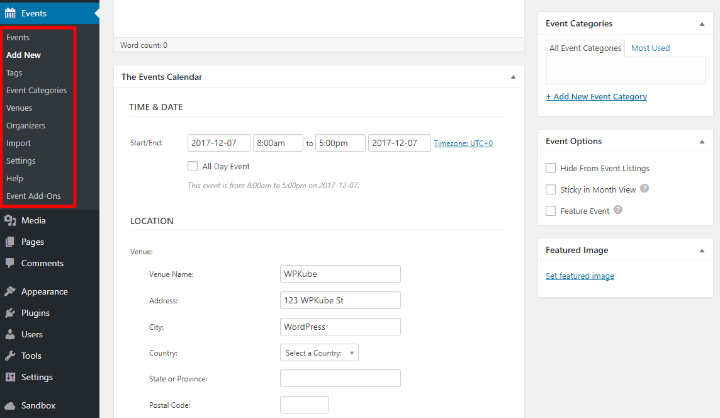This screenshot has height=418, width=720.
Task: Open the Select a Country dropdown
Action: click(x=319, y=353)
